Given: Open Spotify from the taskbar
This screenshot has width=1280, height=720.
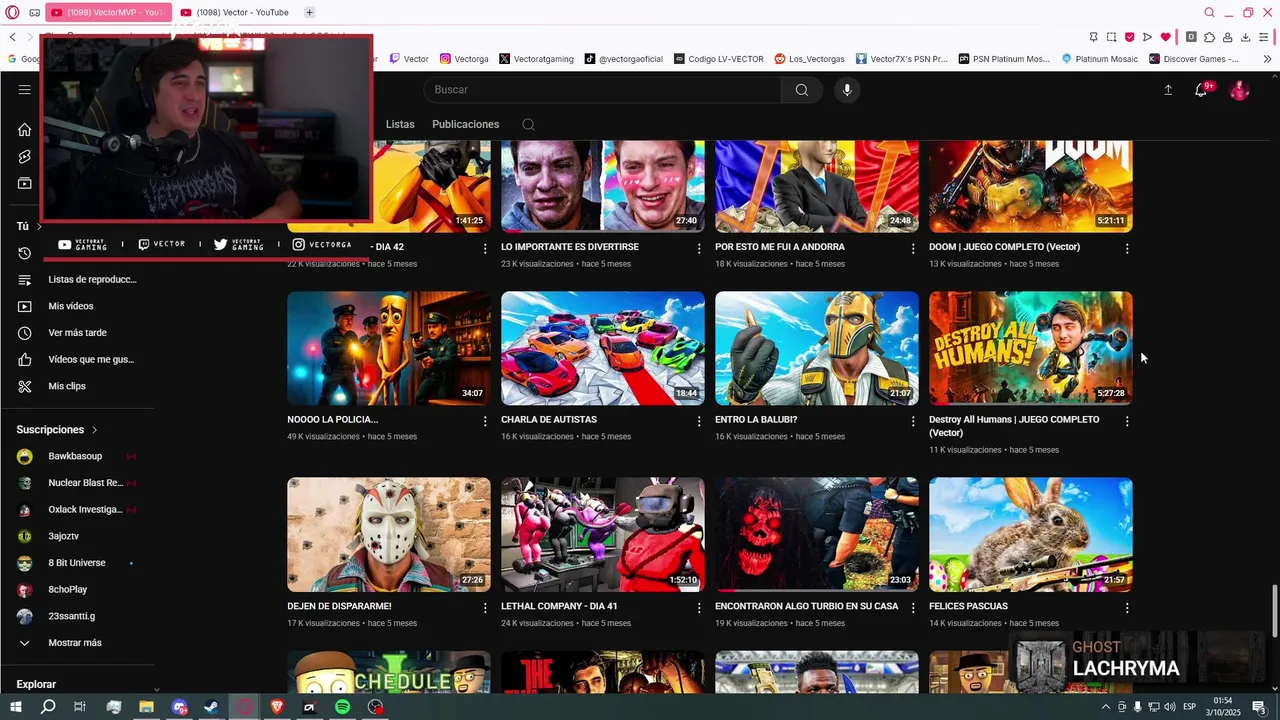Looking at the screenshot, I should point(342,707).
